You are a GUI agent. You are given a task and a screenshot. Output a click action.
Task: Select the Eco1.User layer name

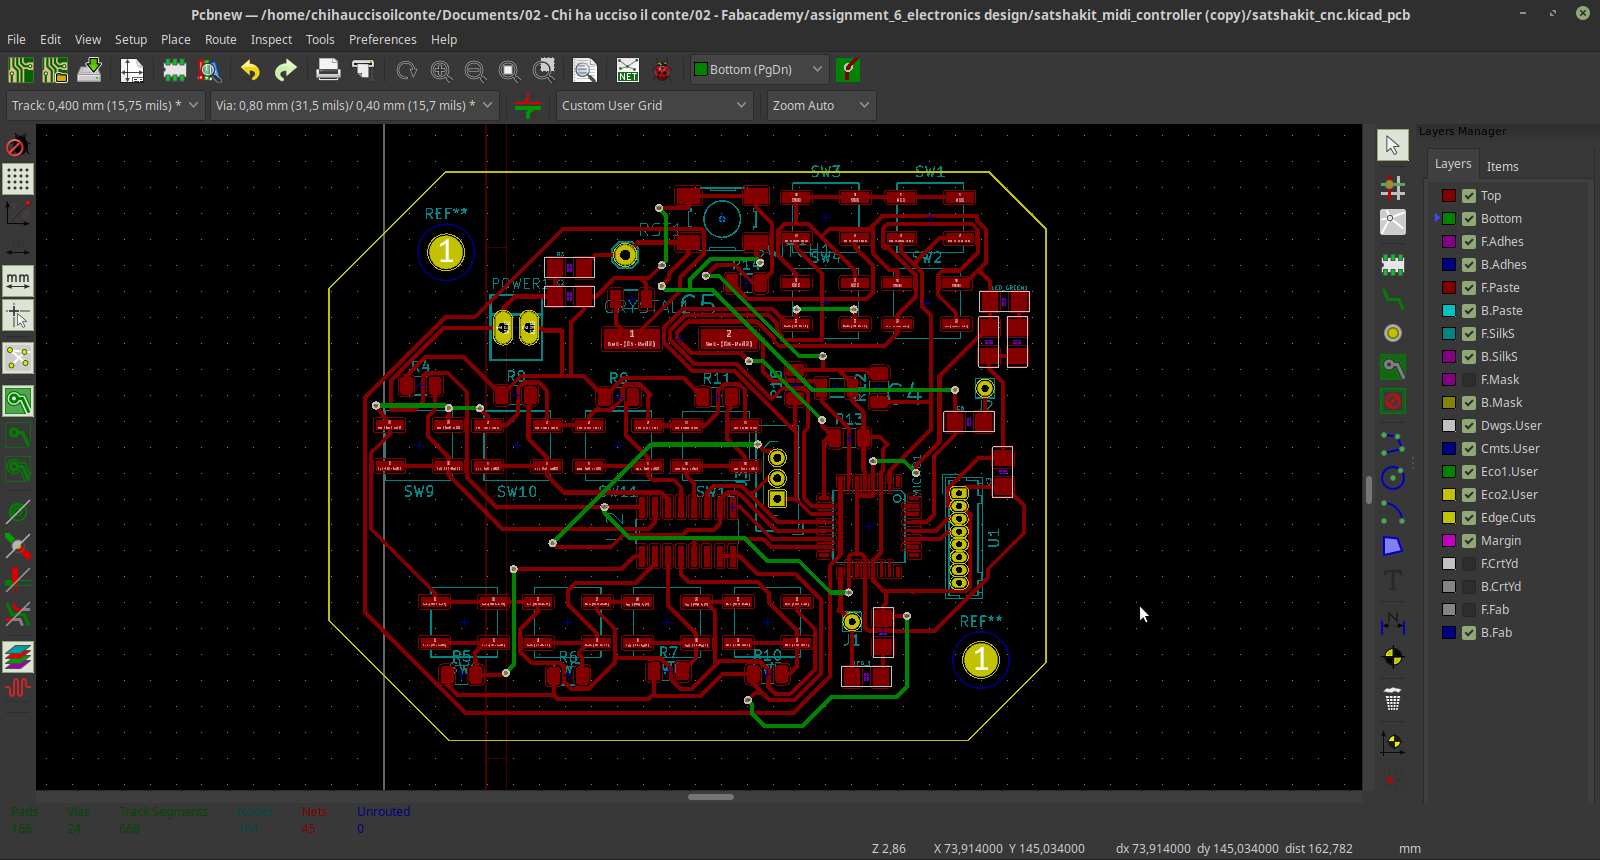click(x=1509, y=472)
